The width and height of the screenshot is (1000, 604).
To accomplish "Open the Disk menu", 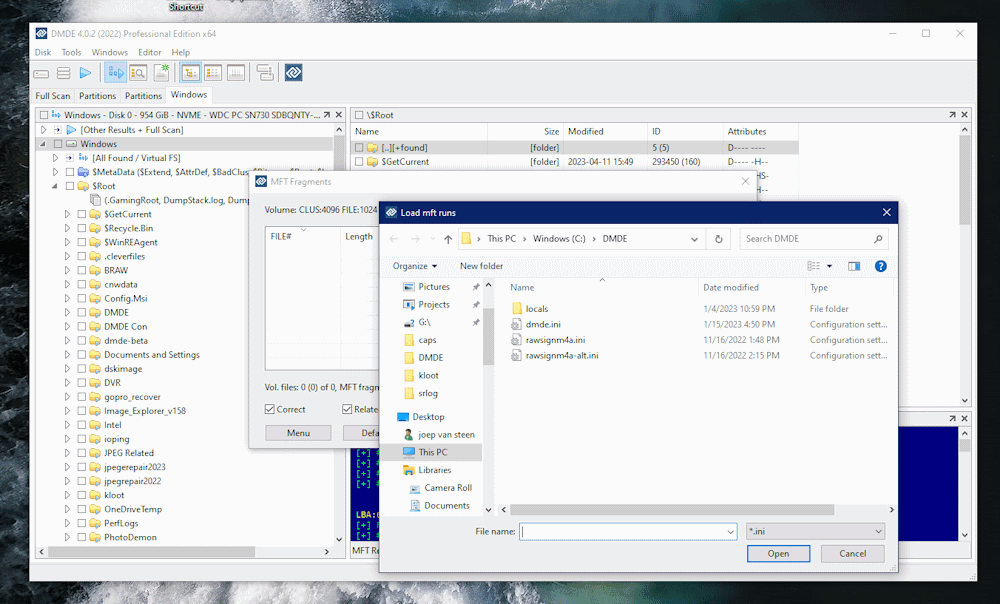I will pos(43,52).
